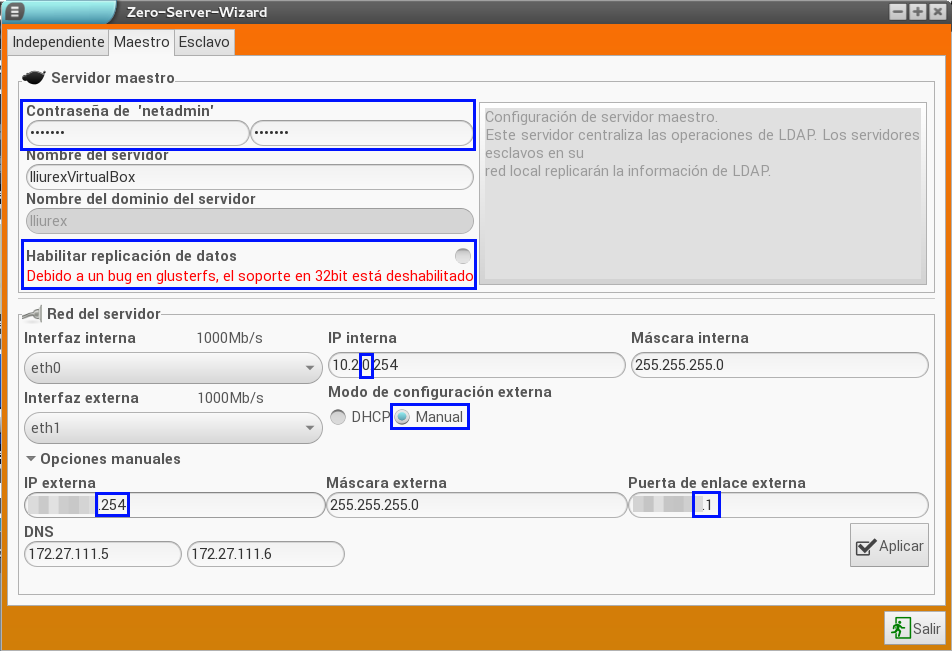Maximize the Zero-Server-Wizard window

click(917, 12)
